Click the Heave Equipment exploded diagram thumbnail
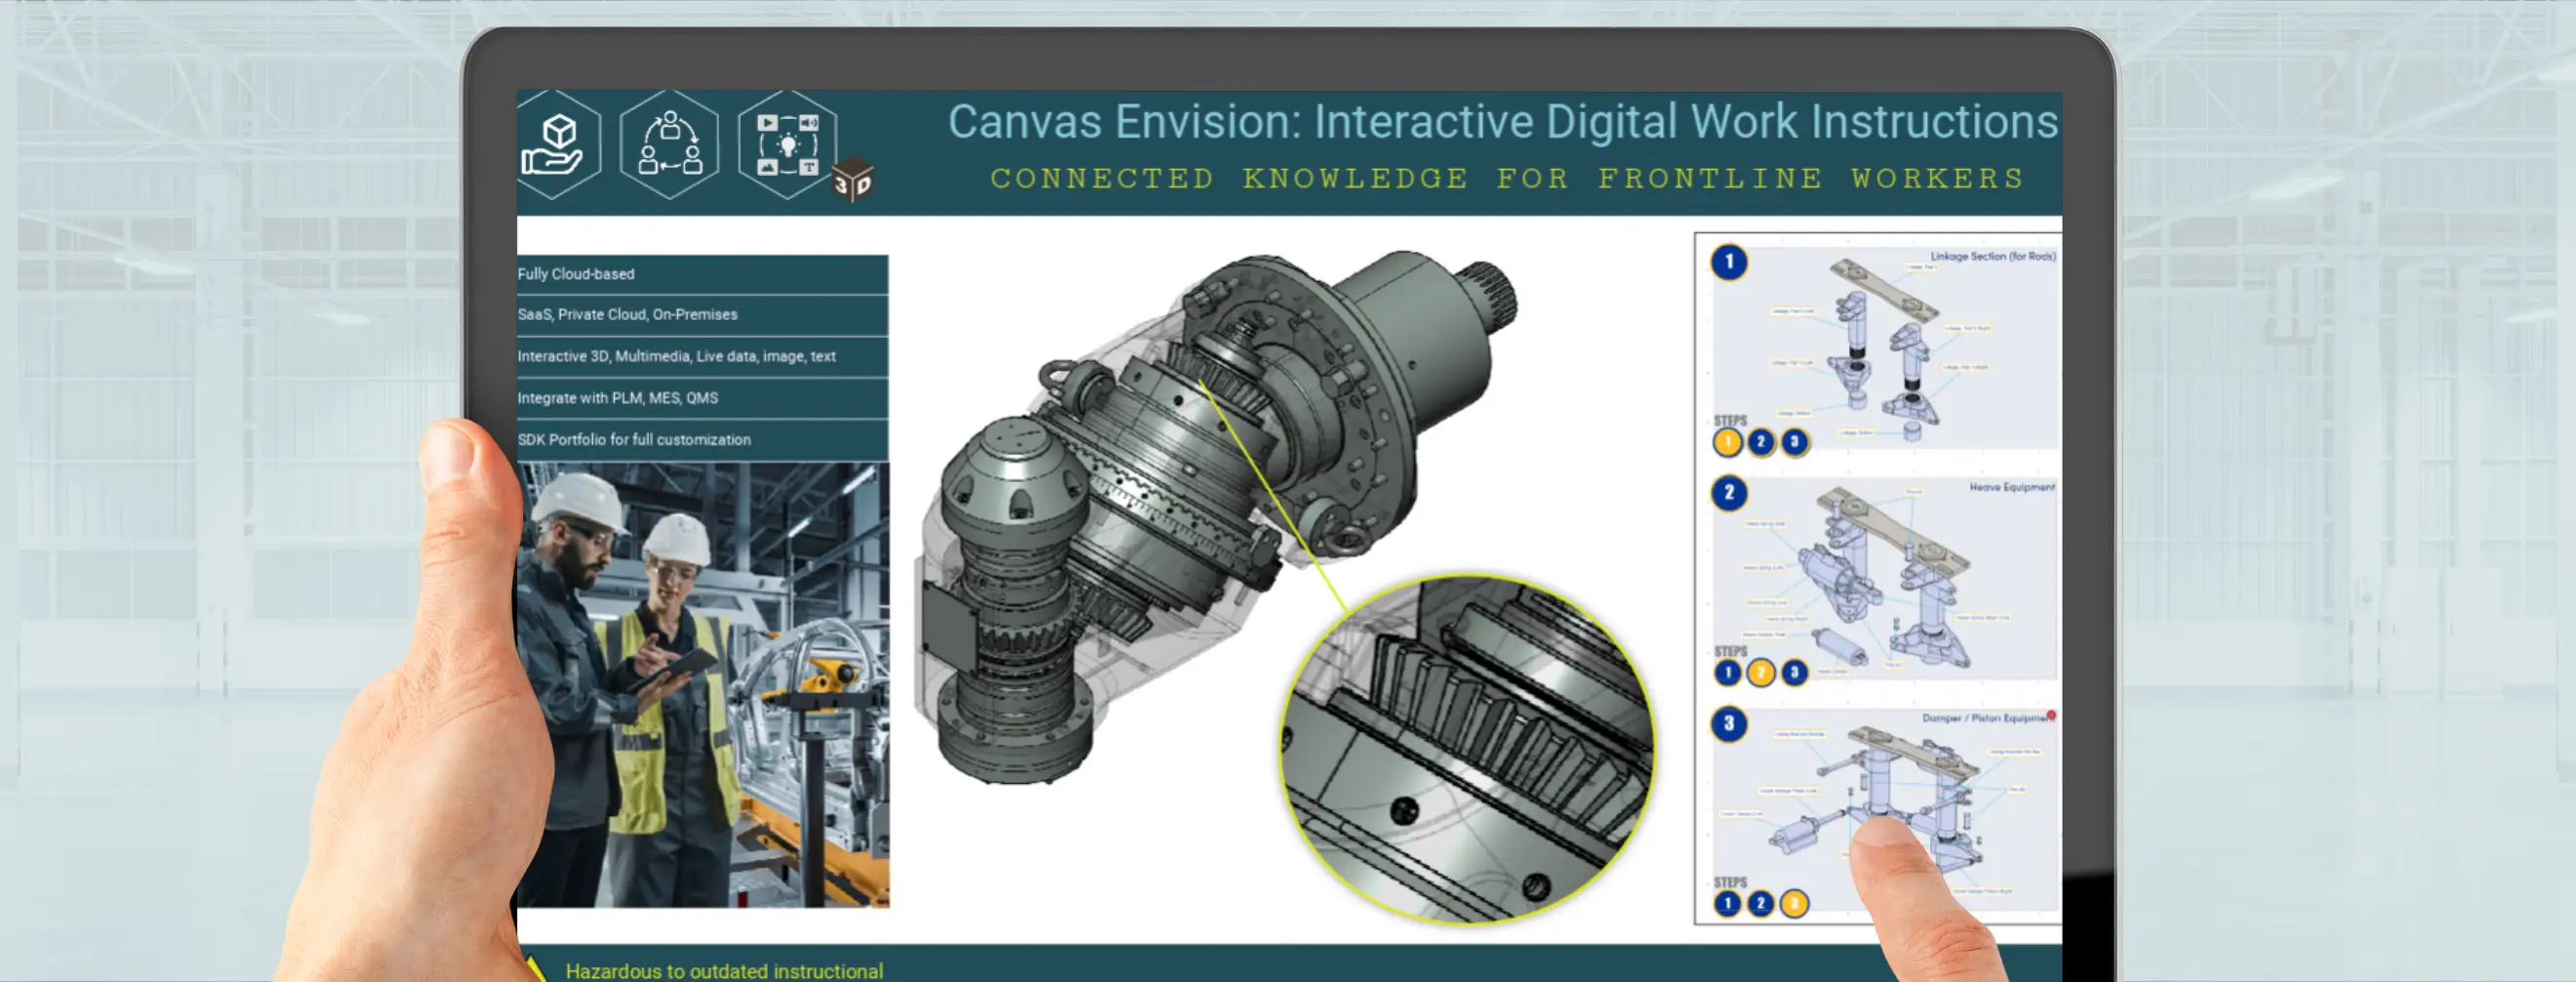The width and height of the screenshot is (2576, 982). coord(1885,579)
